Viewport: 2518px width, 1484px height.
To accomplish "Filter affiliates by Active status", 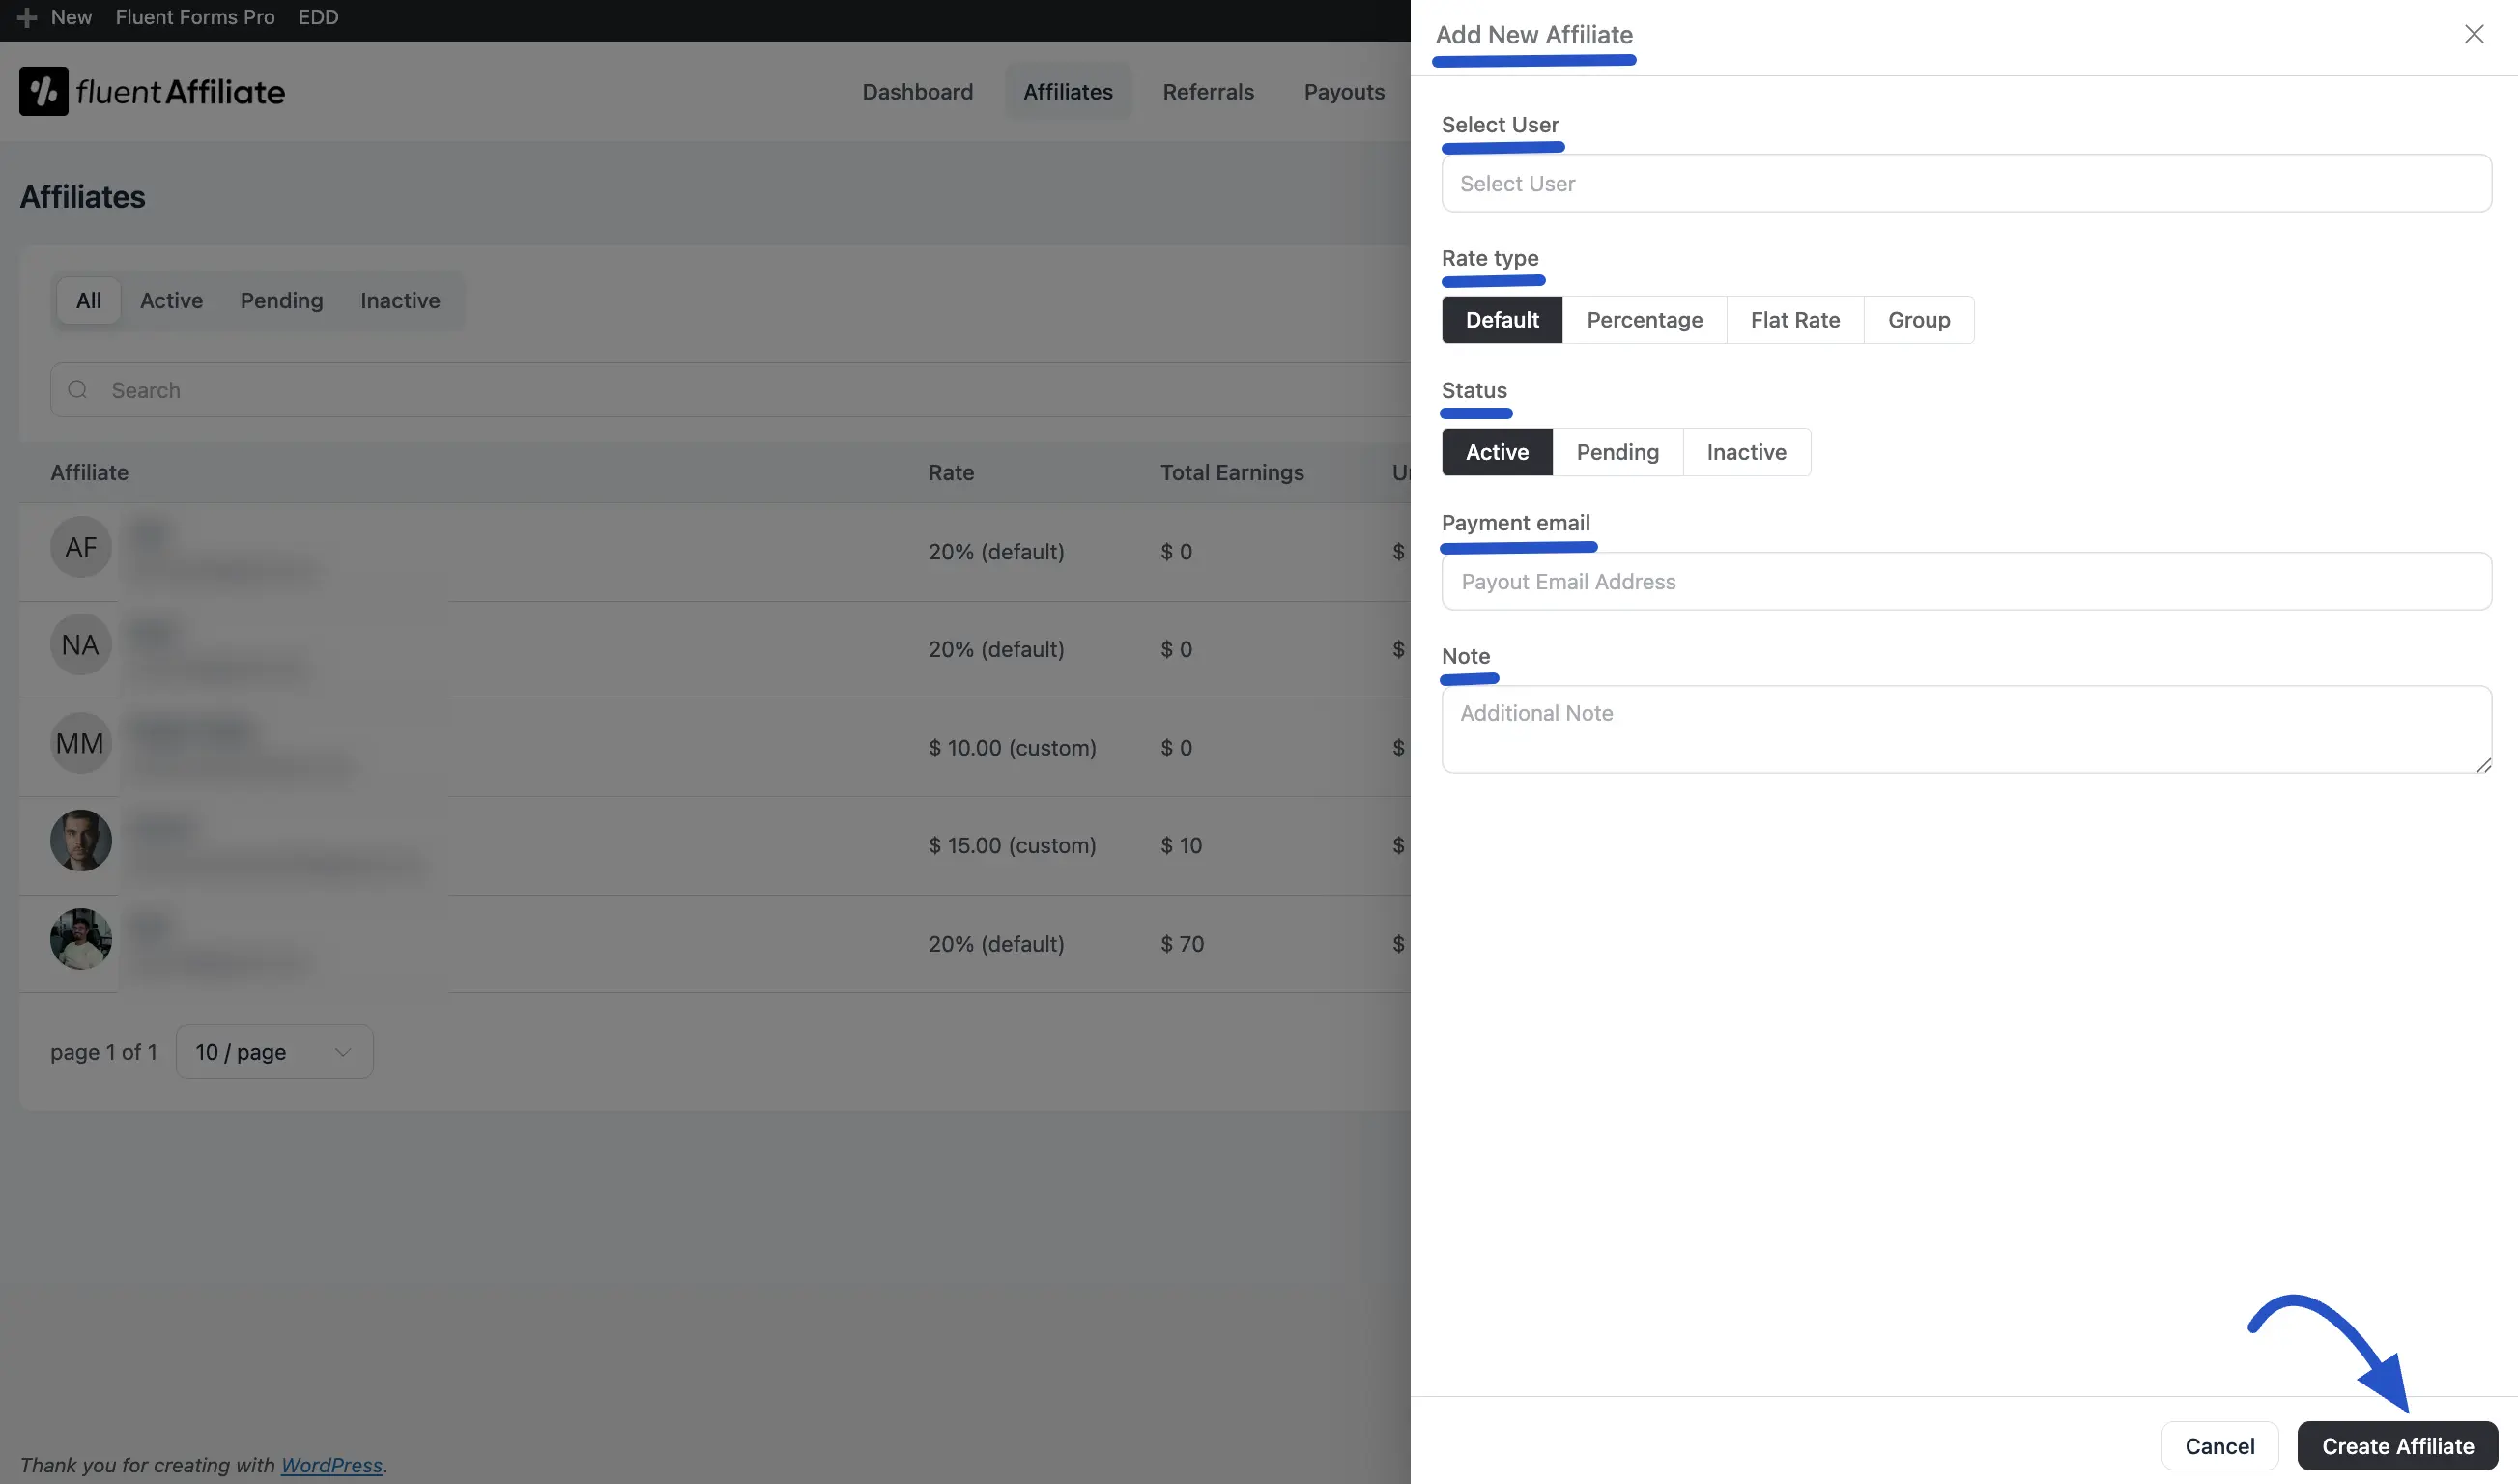I will coord(171,300).
